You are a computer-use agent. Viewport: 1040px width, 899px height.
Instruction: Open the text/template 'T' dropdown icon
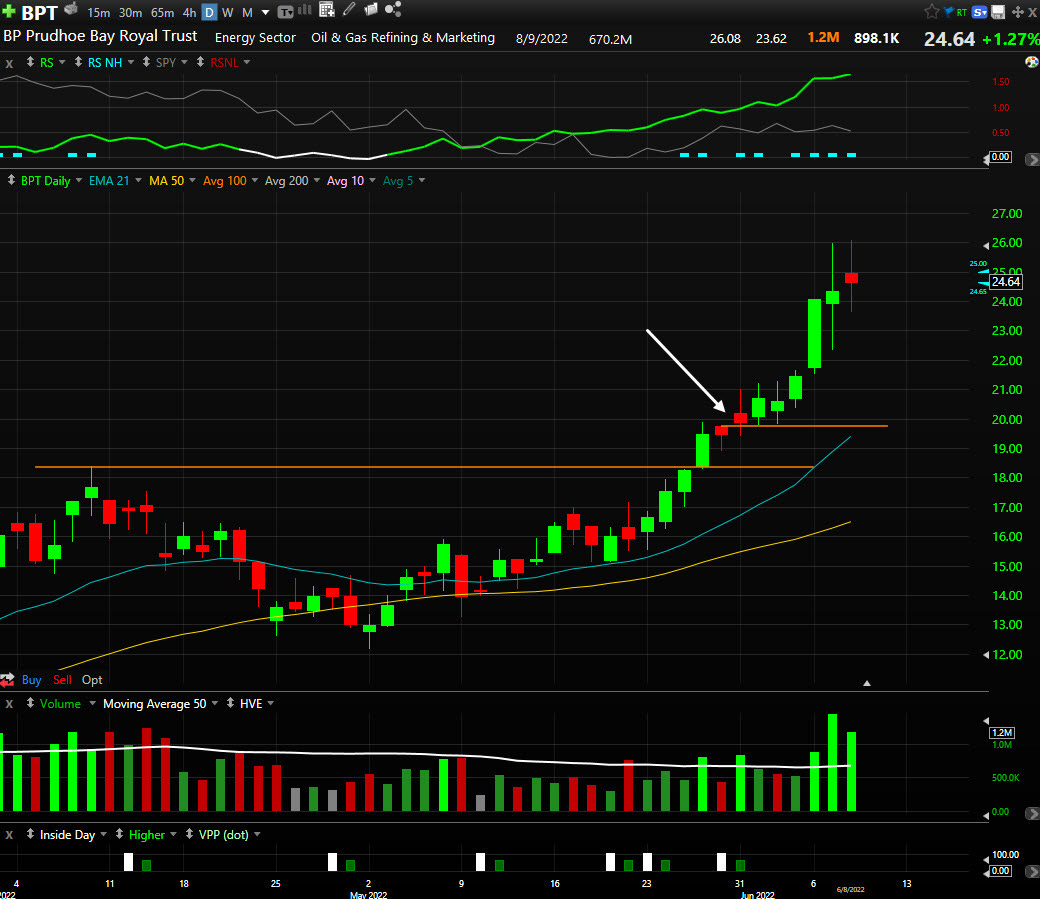pos(285,12)
